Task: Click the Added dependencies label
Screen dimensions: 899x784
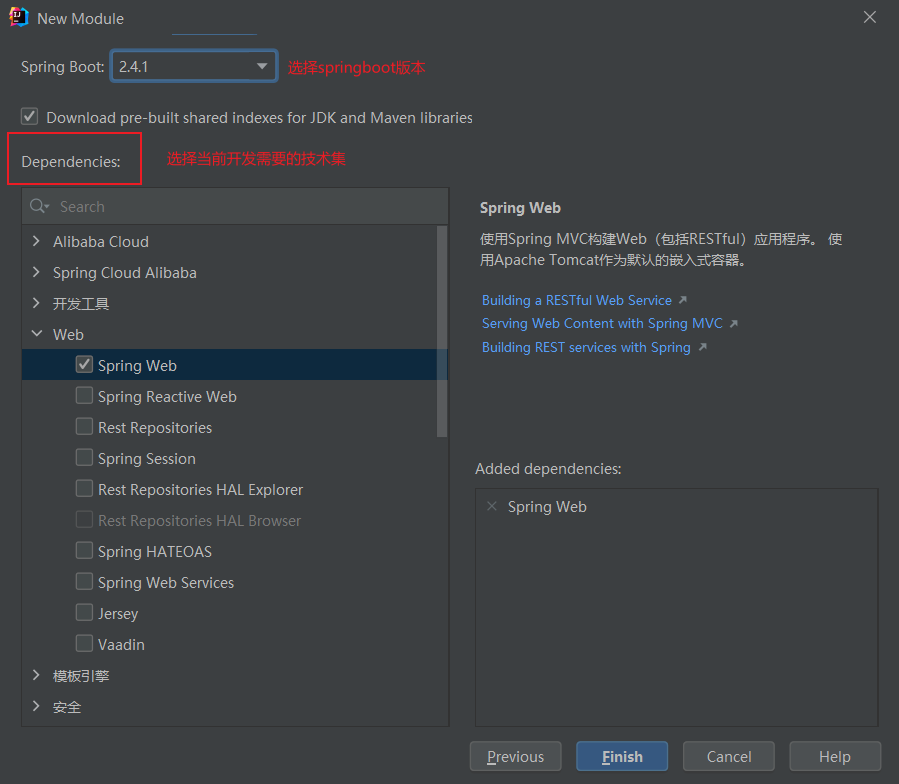Action: (x=548, y=469)
